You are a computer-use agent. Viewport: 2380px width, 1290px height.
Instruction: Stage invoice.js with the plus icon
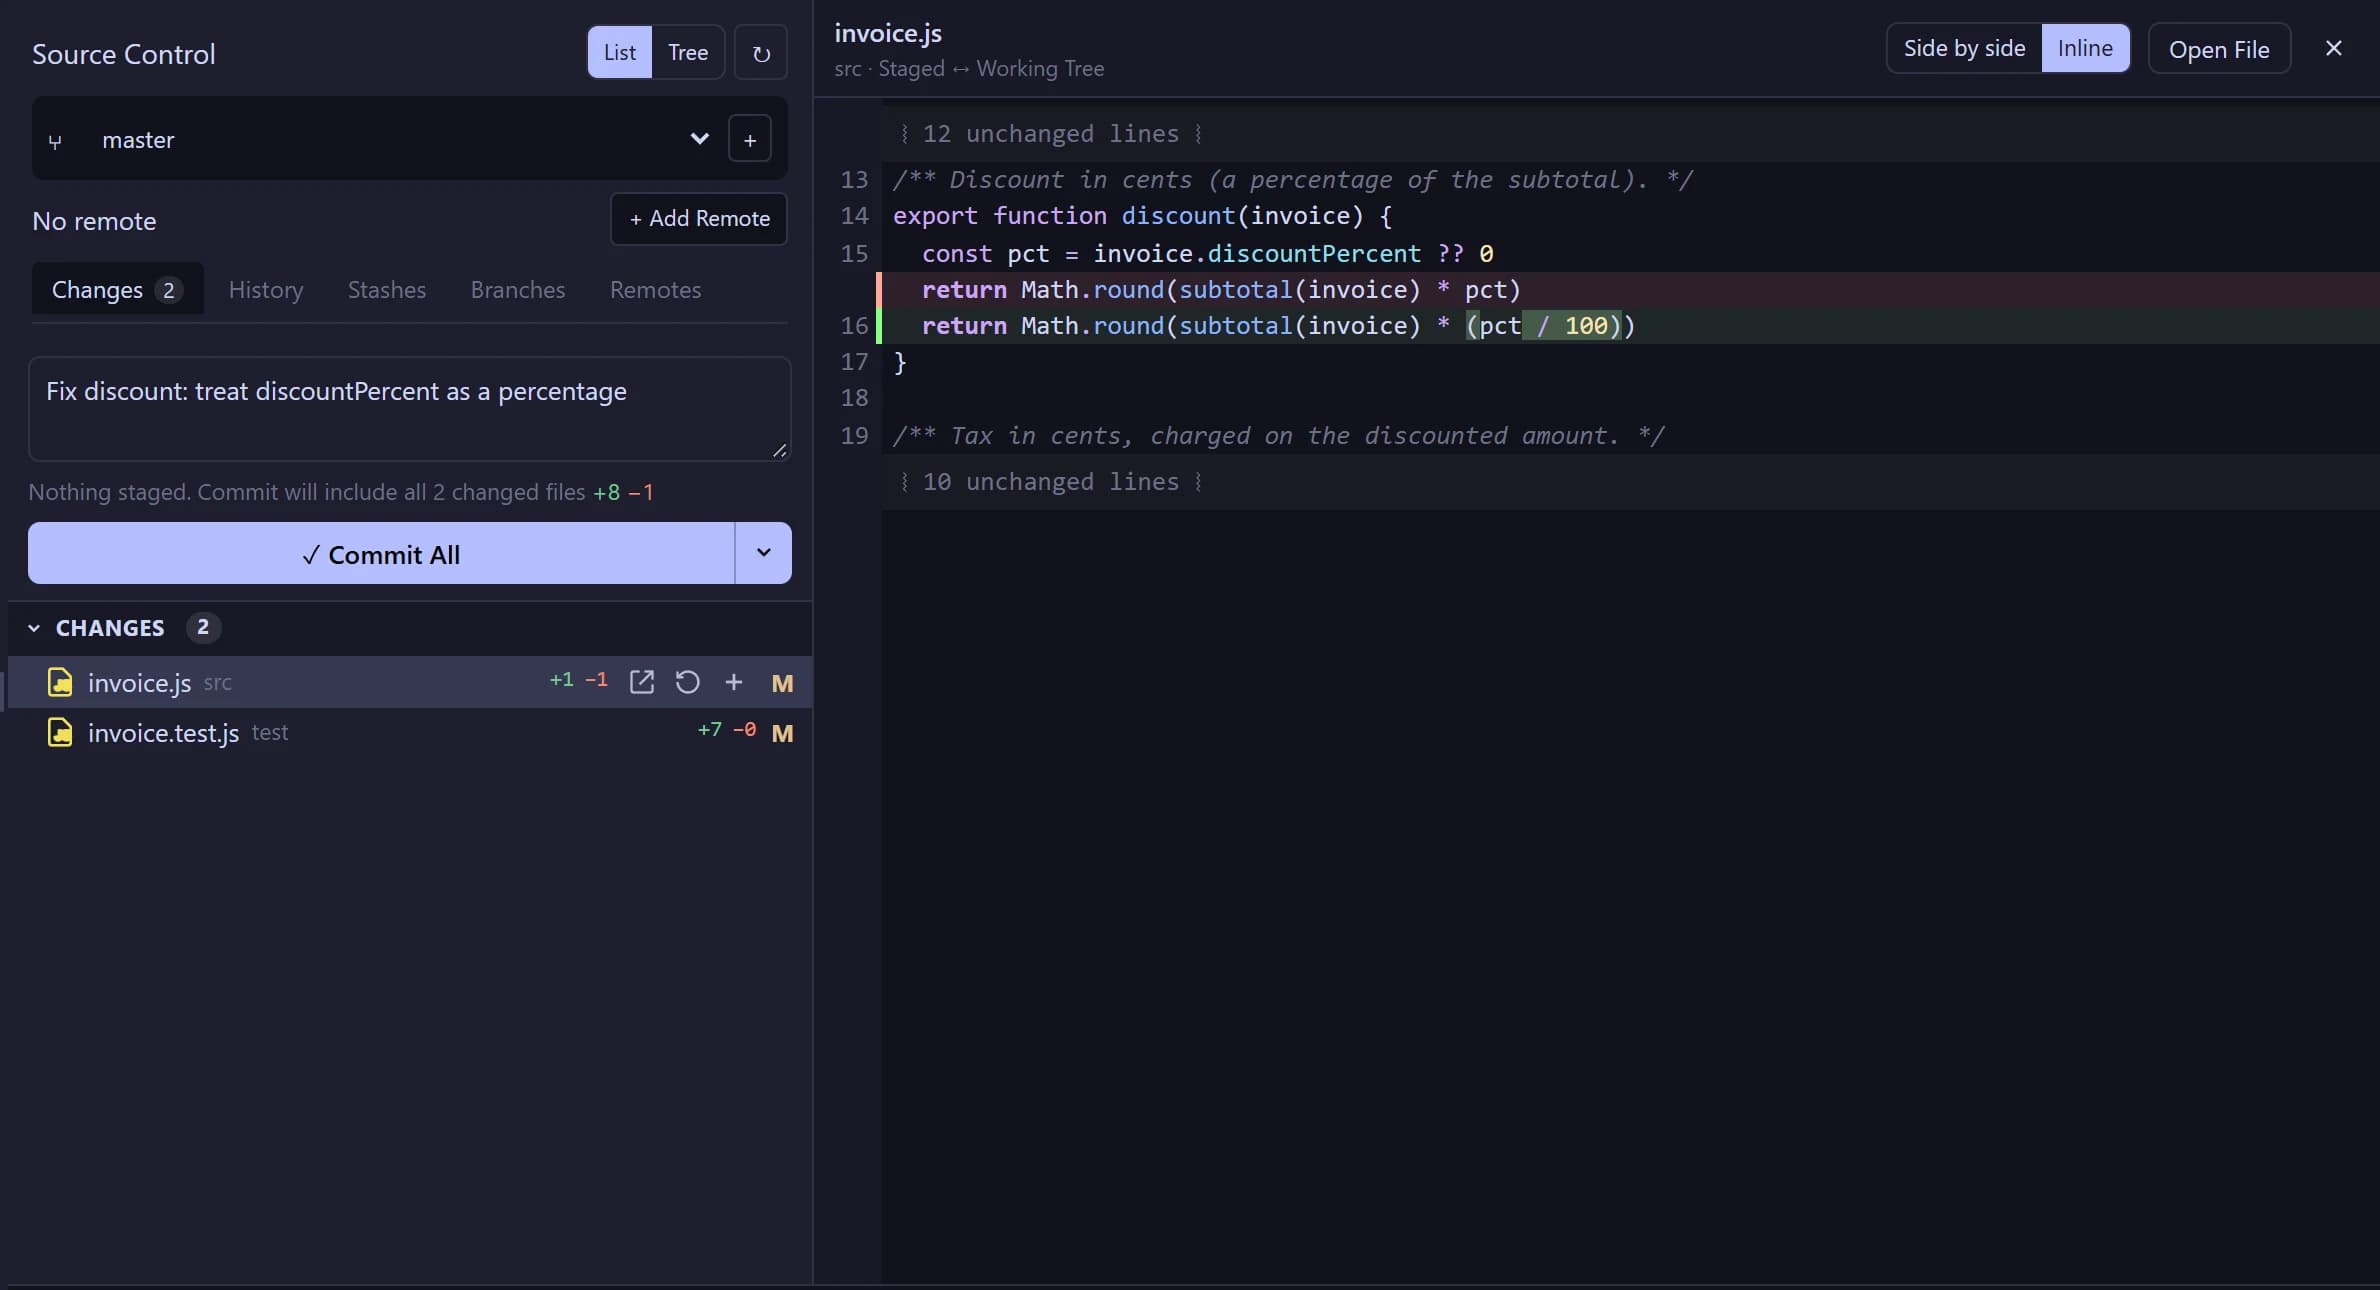pos(733,682)
